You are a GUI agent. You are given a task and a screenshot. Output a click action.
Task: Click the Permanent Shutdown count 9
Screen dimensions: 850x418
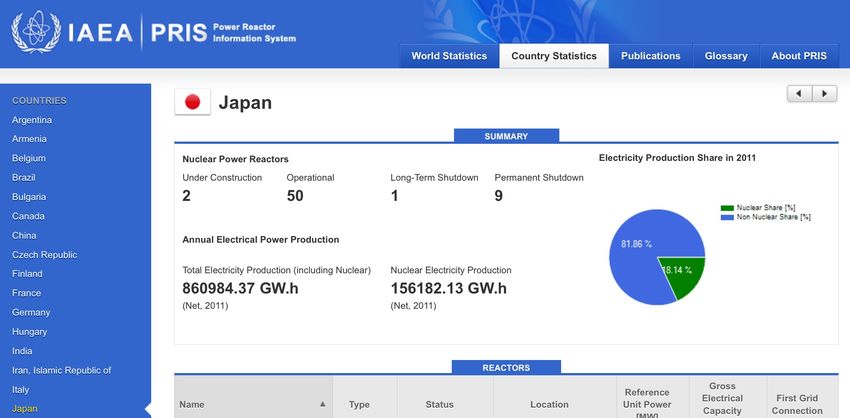click(499, 196)
